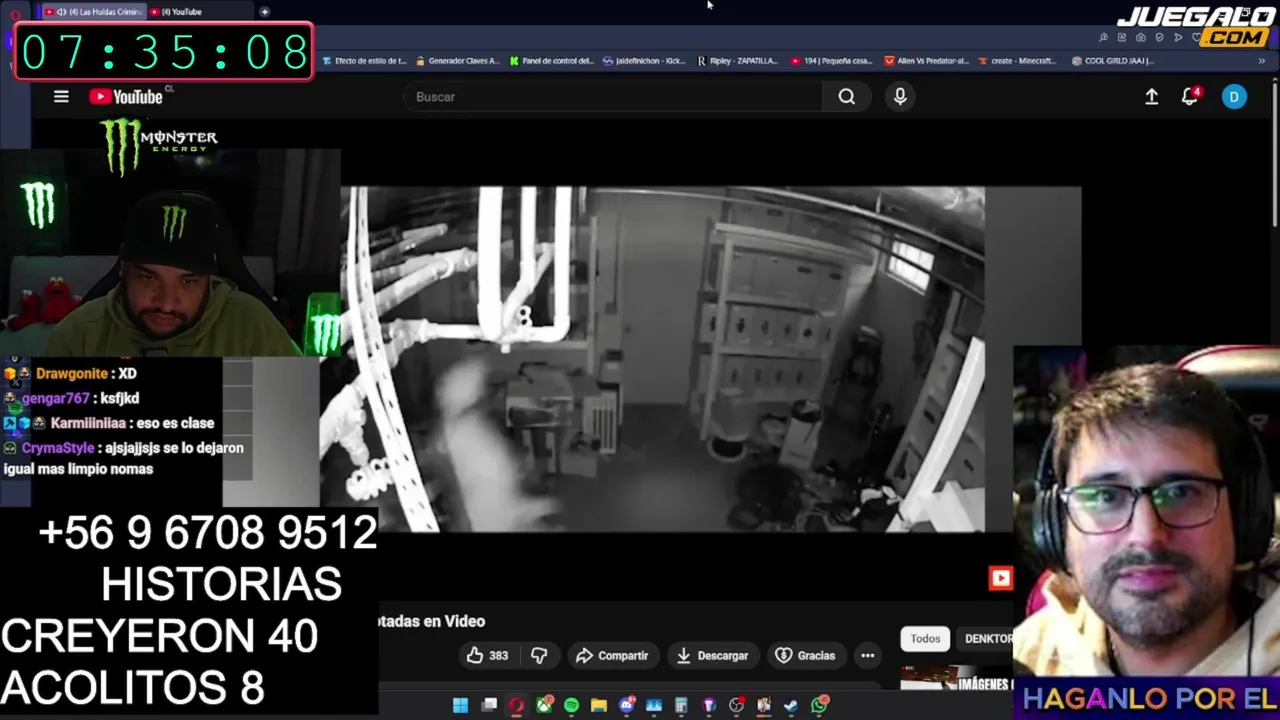Open the YouTube notifications bell
The image size is (1280, 720).
pos(1190,97)
